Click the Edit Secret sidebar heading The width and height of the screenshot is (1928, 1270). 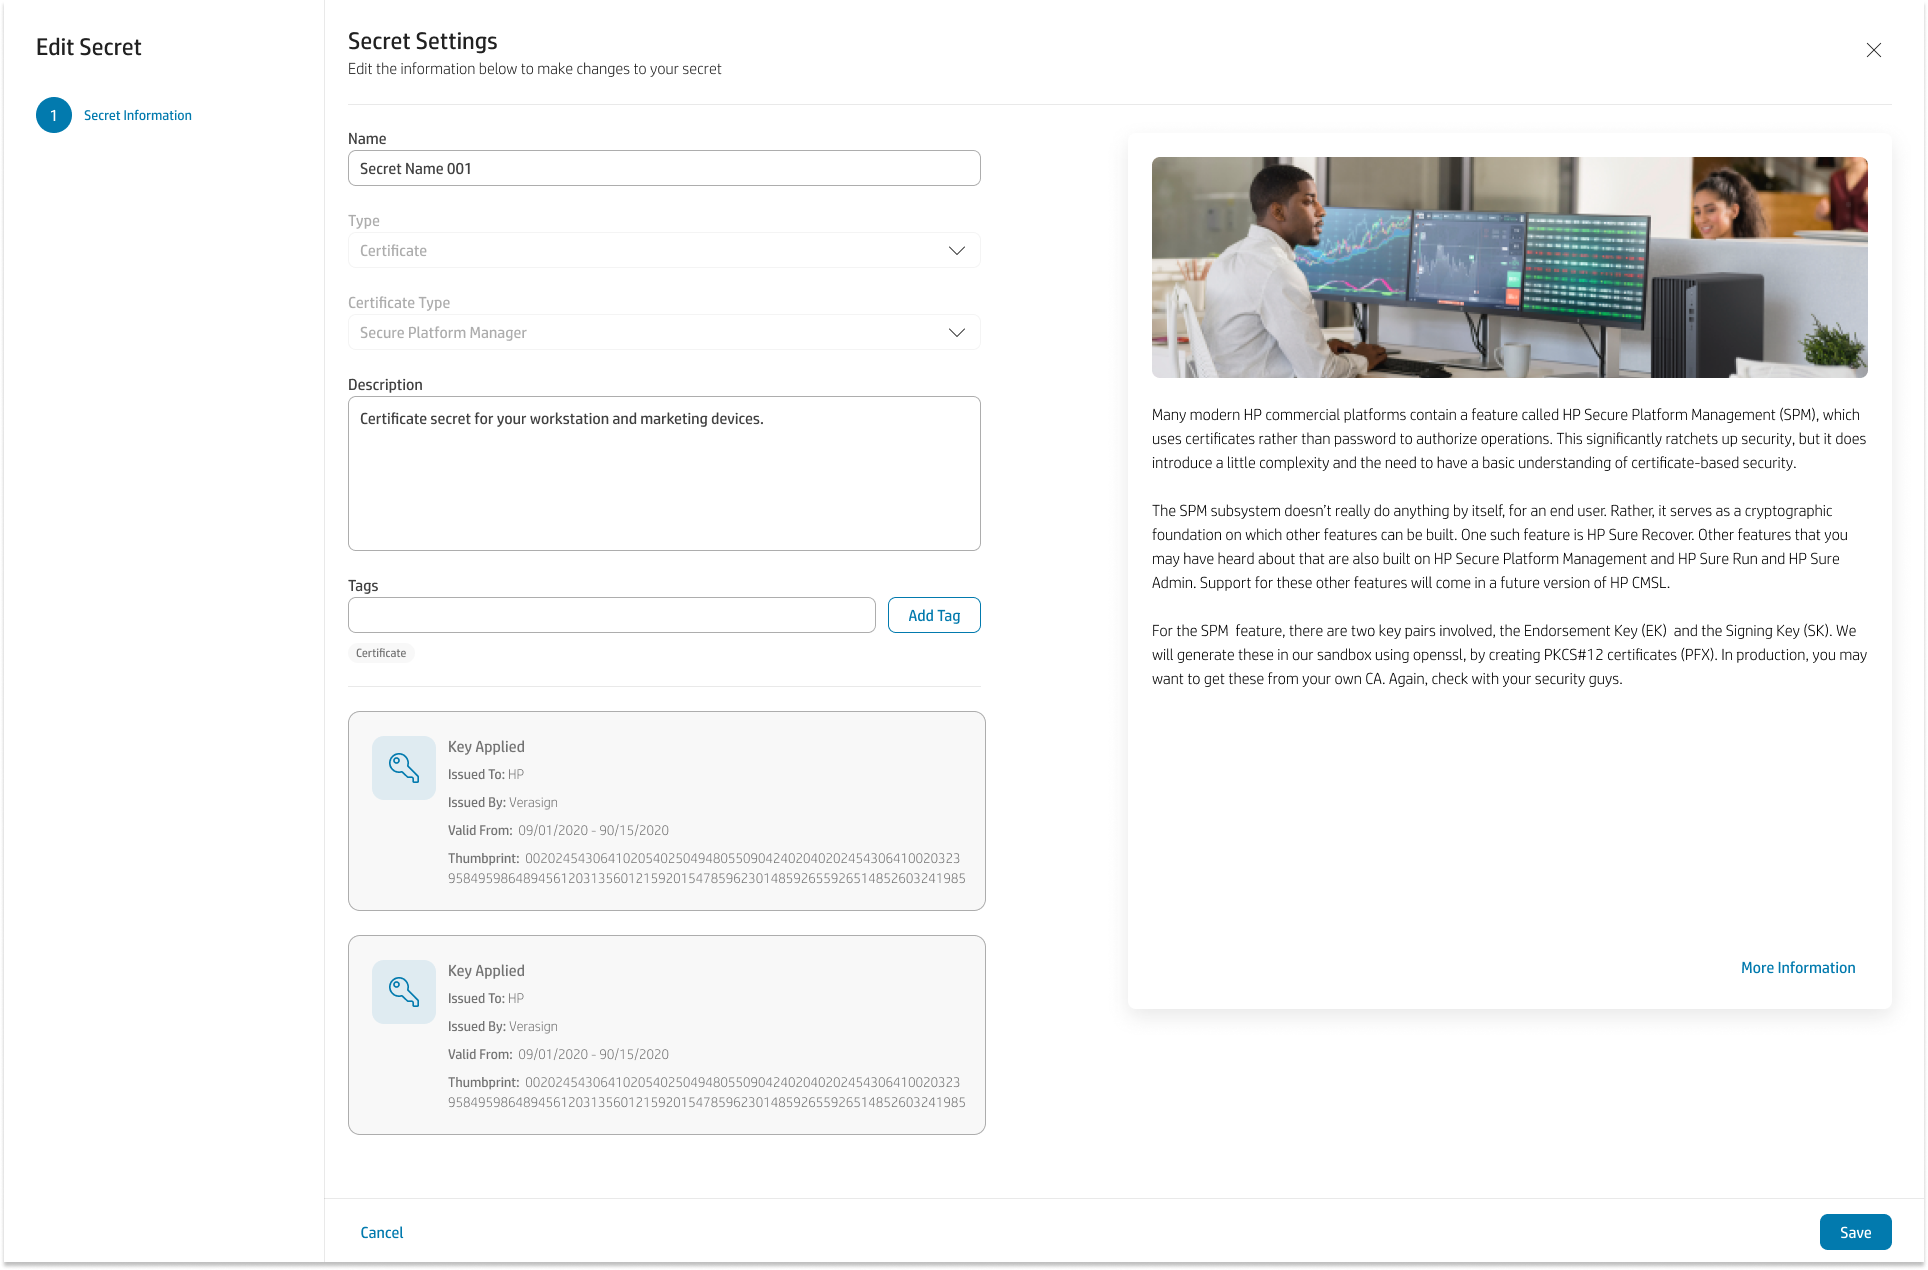click(x=89, y=47)
